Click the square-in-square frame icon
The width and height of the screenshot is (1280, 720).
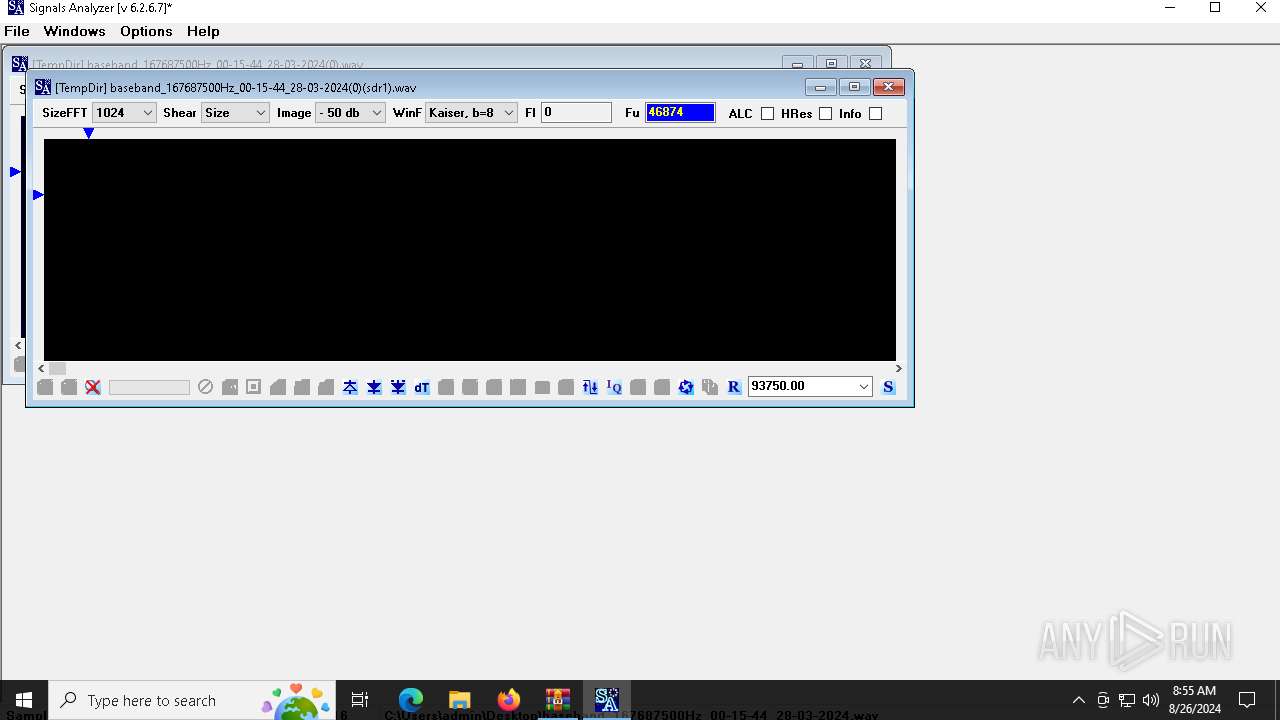(x=253, y=387)
